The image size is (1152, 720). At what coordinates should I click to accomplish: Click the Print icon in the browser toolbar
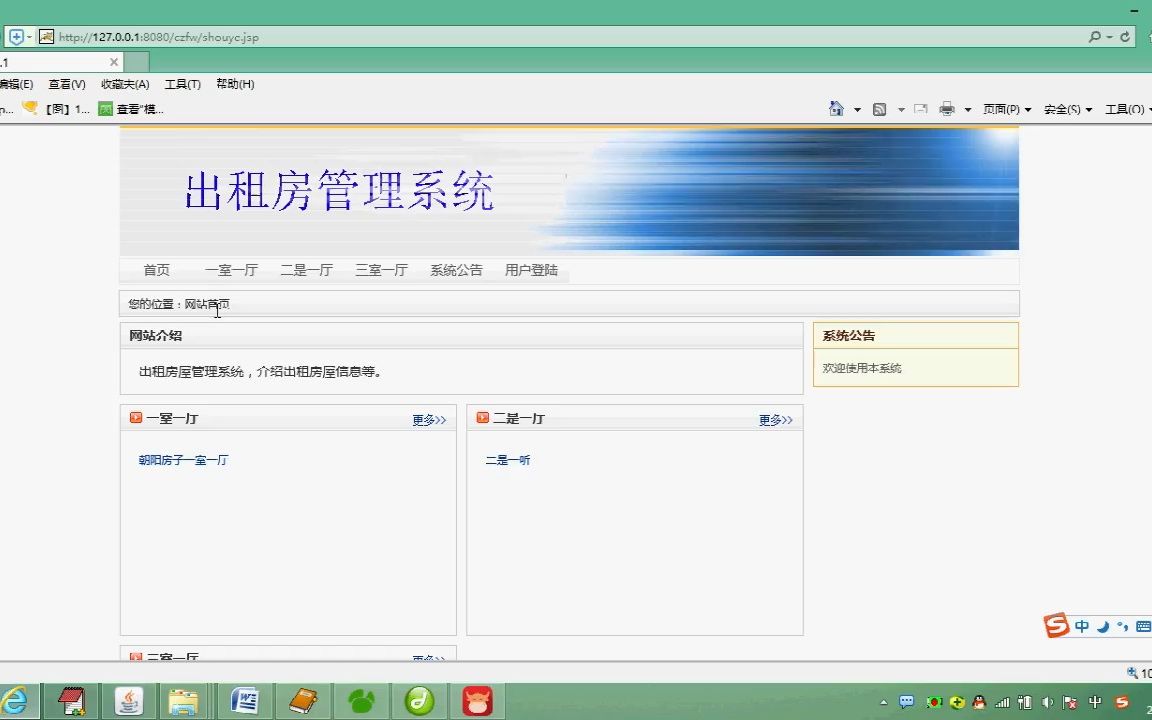947,108
